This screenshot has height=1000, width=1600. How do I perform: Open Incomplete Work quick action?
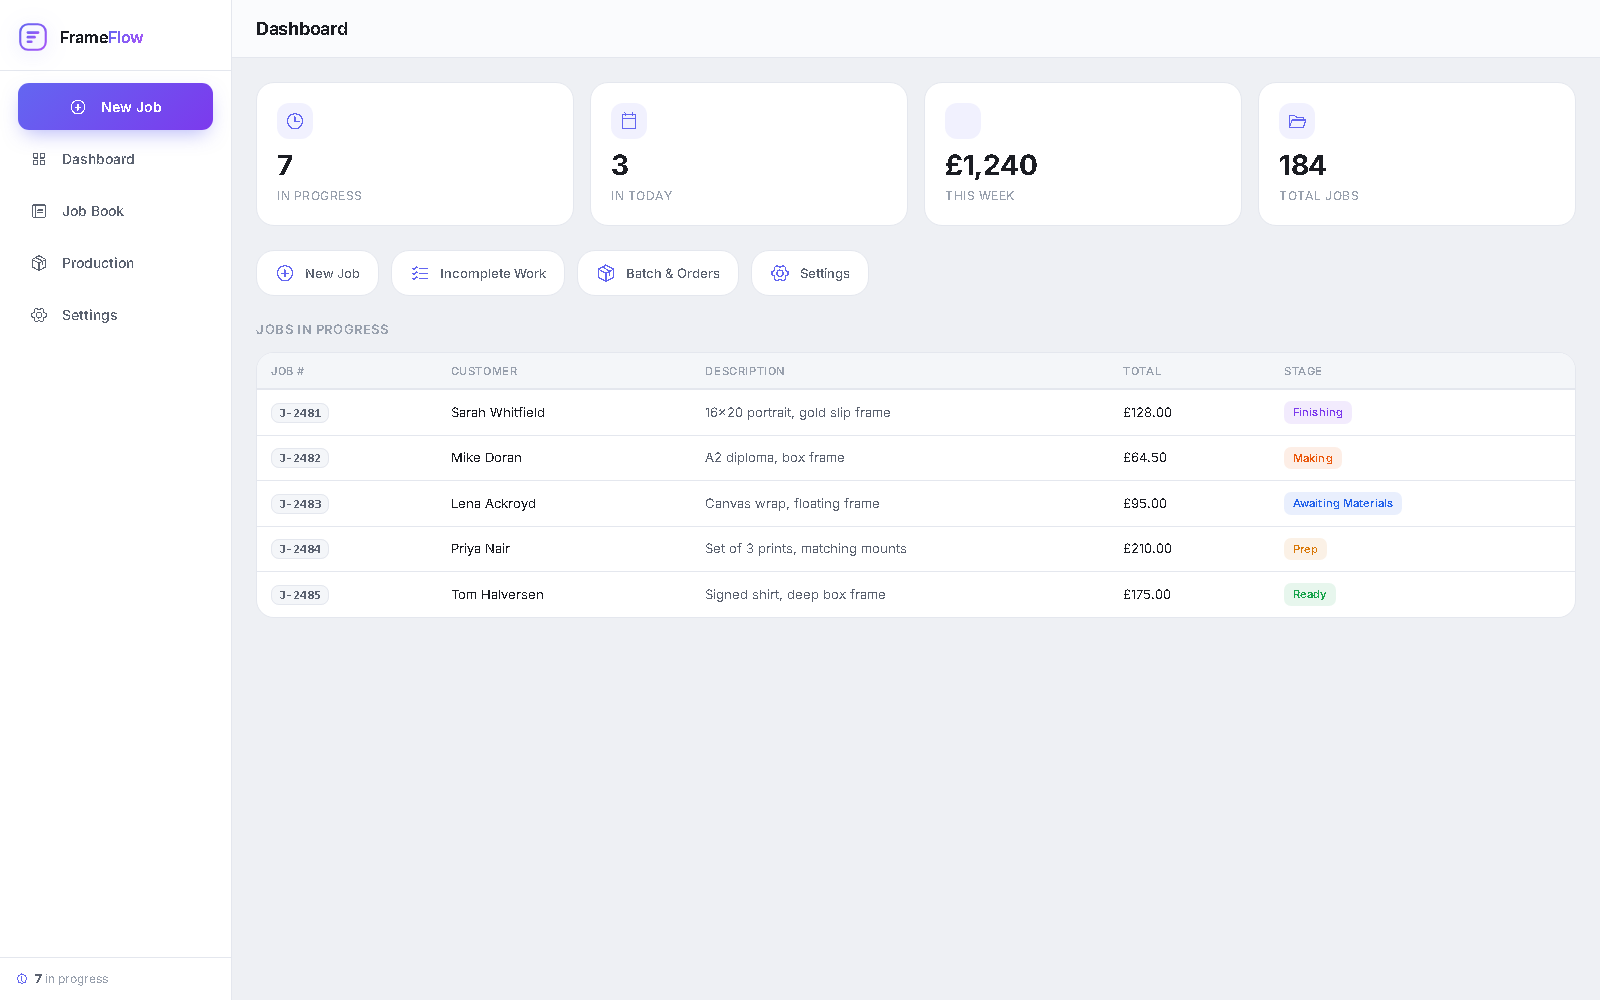[x=478, y=273]
